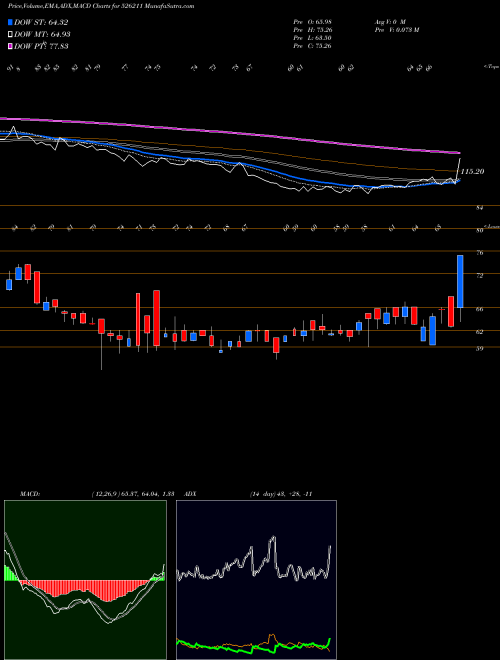Click the 80 price axis label
This screenshot has width=500, height=660.
[479, 231]
